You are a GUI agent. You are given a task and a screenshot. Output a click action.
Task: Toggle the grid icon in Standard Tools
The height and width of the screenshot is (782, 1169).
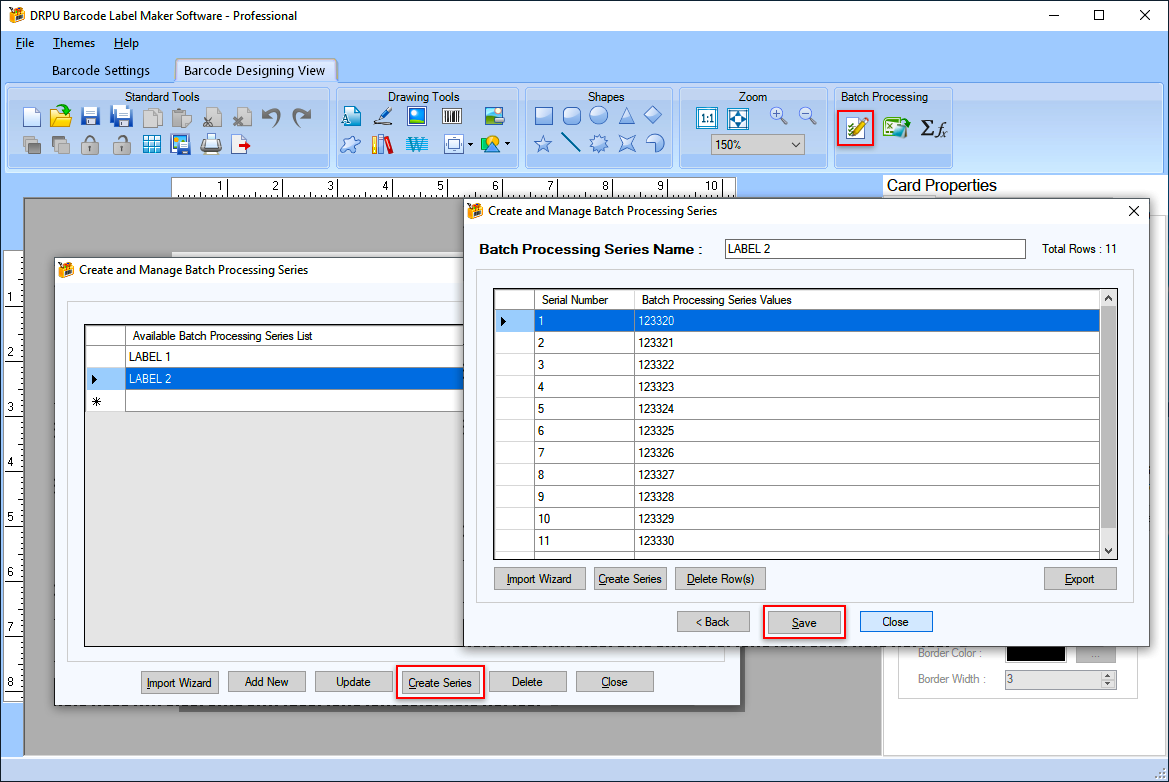pyautogui.click(x=152, y=144)
